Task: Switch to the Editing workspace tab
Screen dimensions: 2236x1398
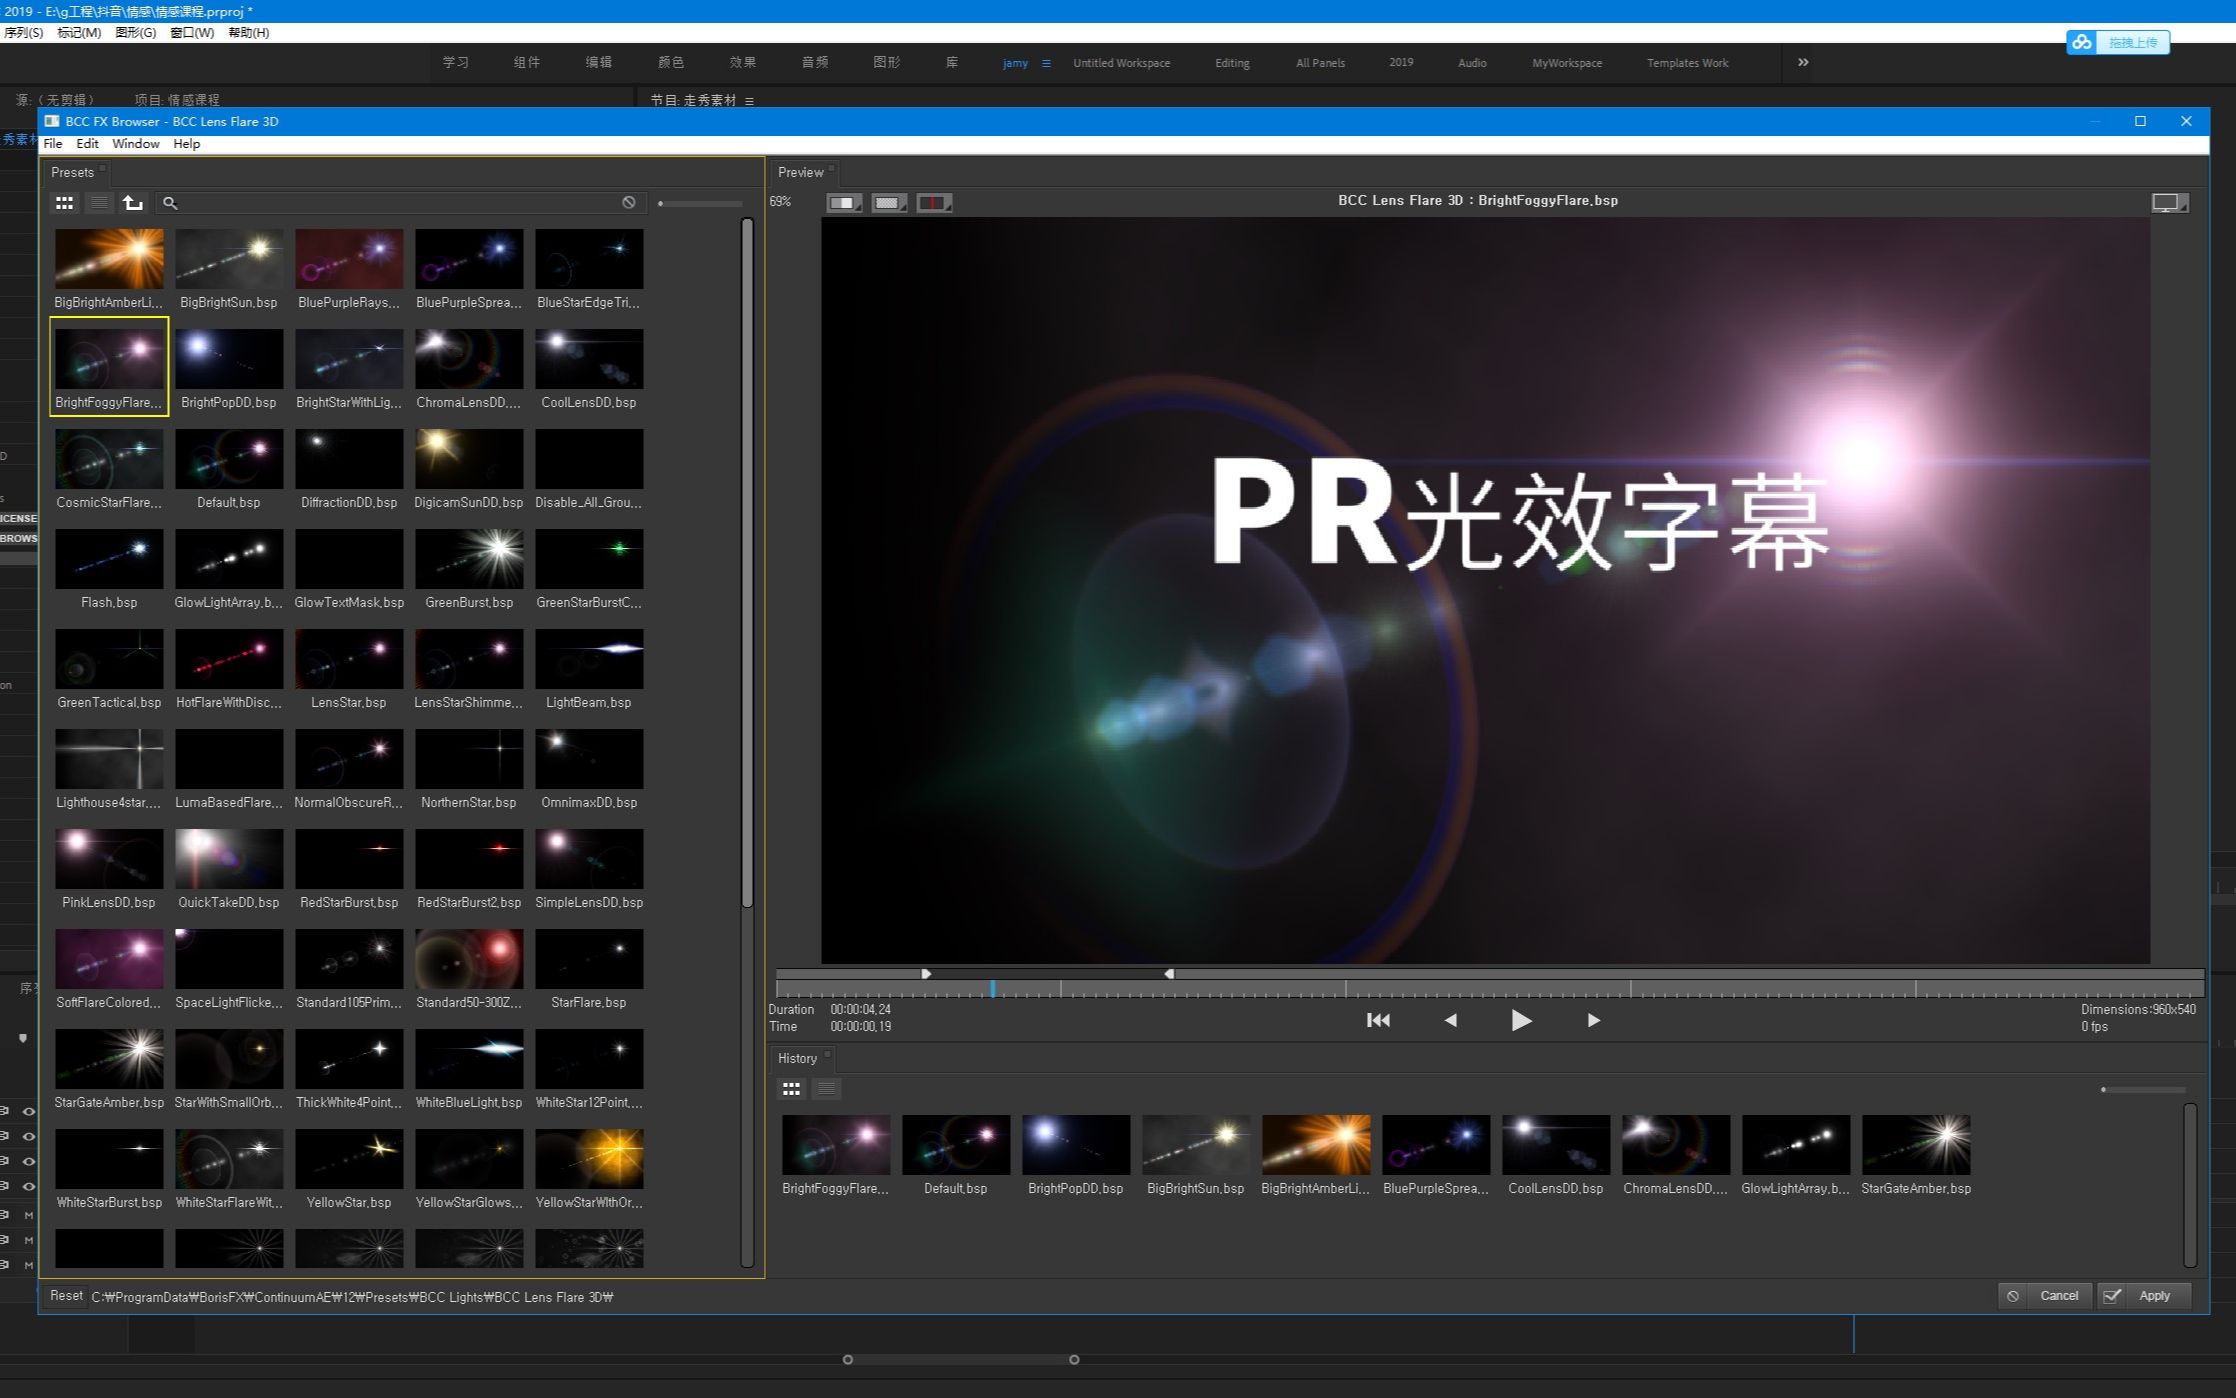Action: click(1231, 62)
